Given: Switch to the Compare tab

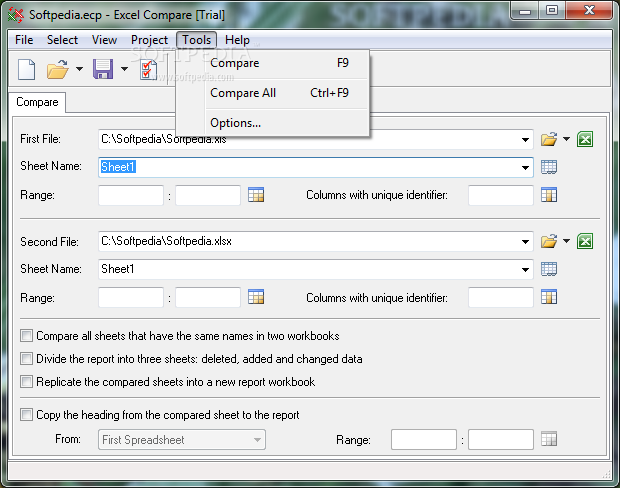Looking at the screenshot, I should (37, 102).
